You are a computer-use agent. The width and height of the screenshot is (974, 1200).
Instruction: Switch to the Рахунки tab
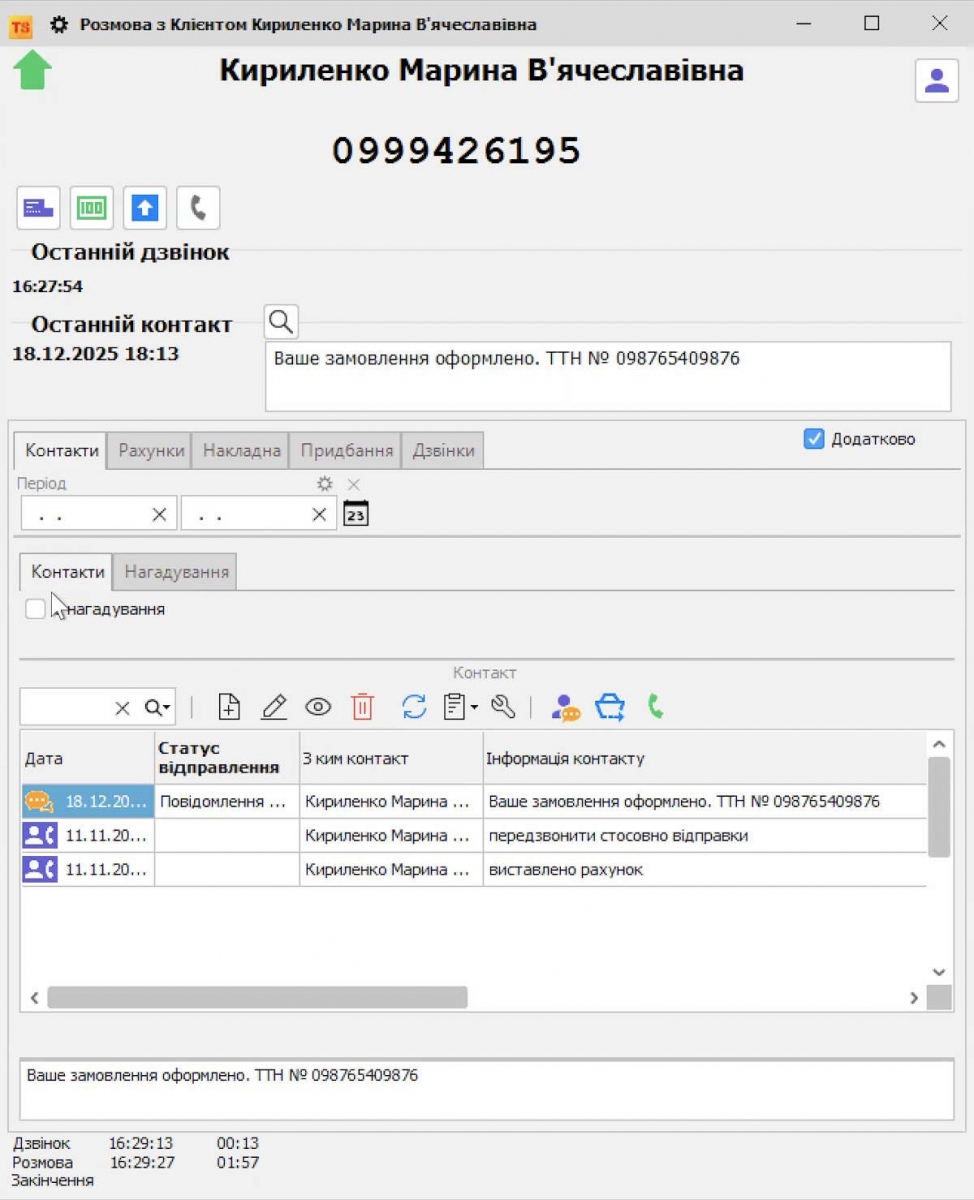[x=149, y=450]
